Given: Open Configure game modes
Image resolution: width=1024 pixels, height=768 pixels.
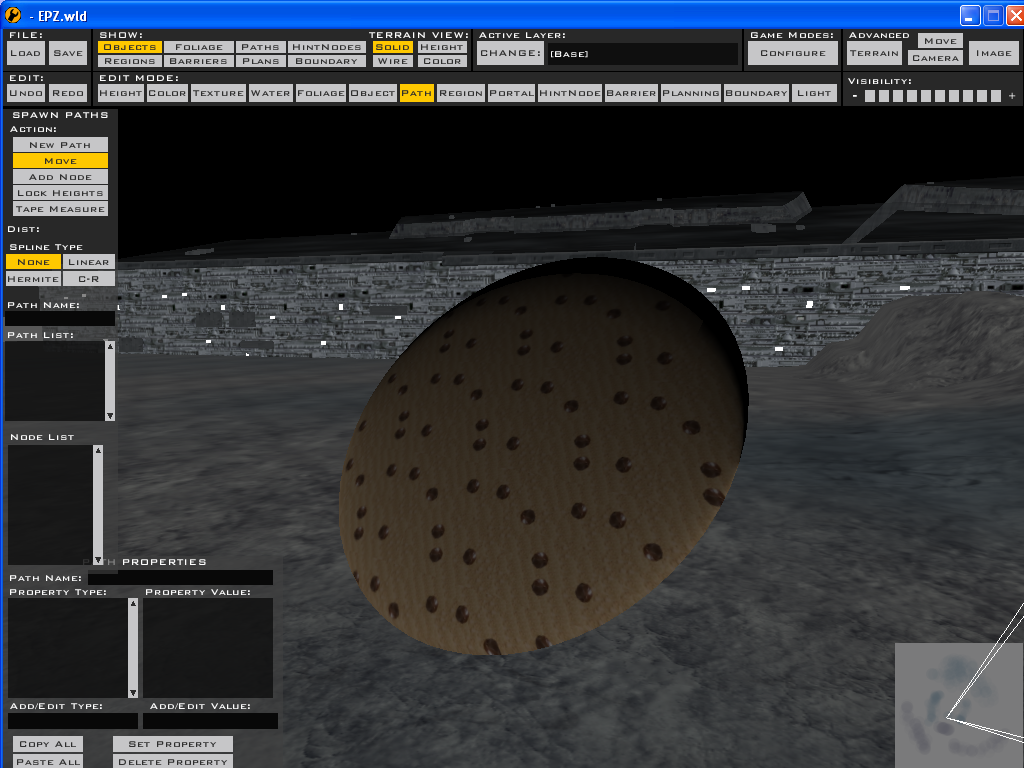Looking at the screenshot, I should (793, 54).
